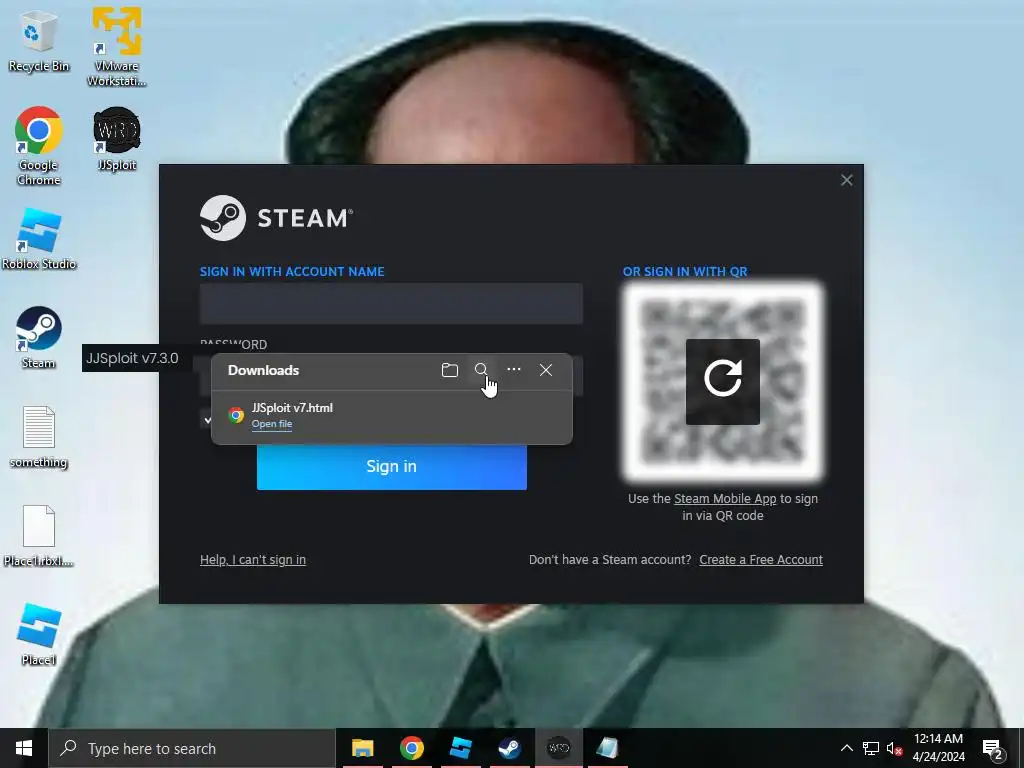Show downloads folder from Downloads popup
Image resolution: width=1024 pixels, height=768 pixels.
click(449, 370)
